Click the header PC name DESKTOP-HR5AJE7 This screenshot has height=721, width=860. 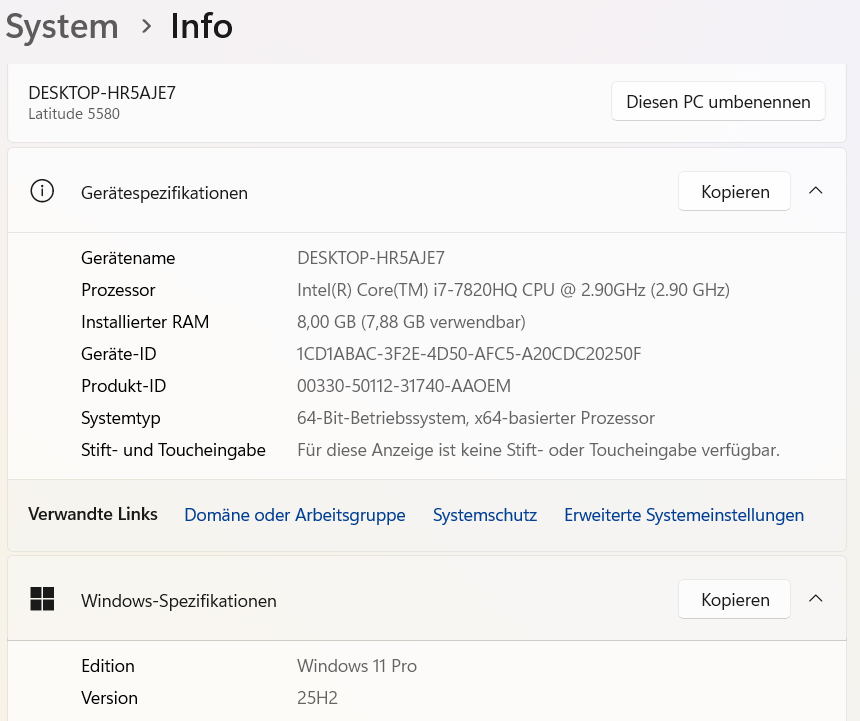click(102, 93)
